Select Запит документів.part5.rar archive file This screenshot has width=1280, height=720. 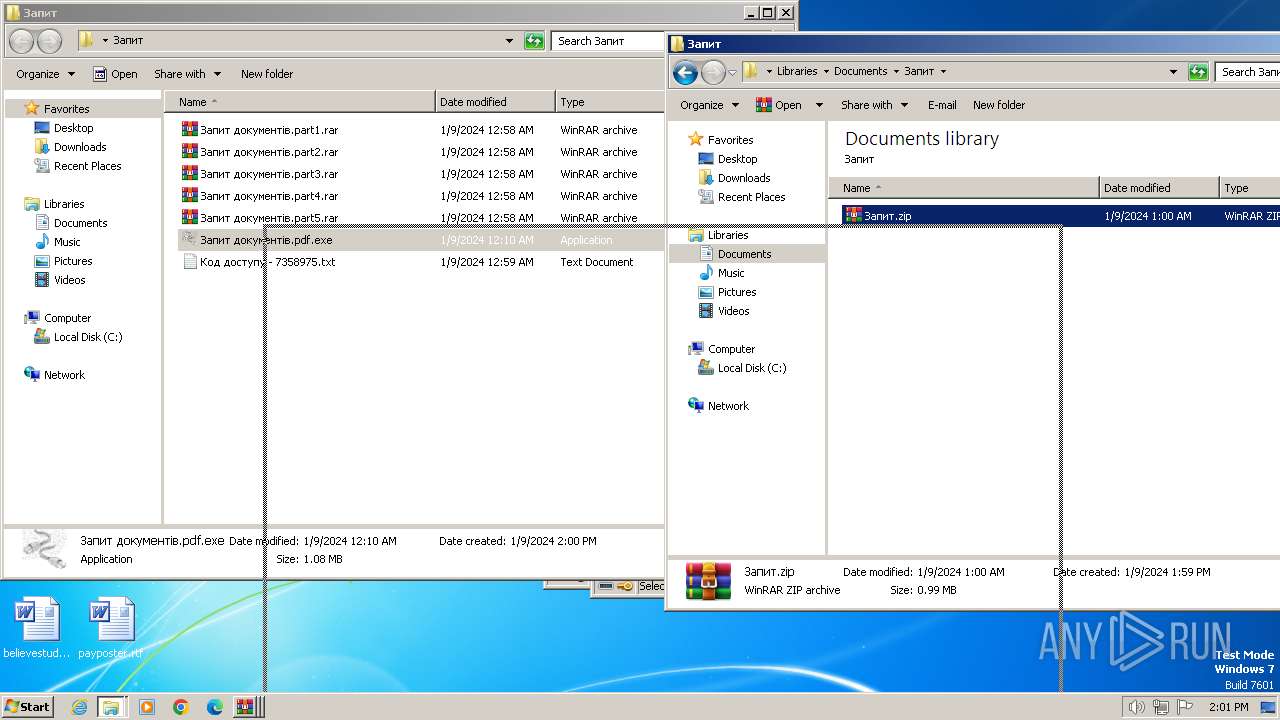260,218
